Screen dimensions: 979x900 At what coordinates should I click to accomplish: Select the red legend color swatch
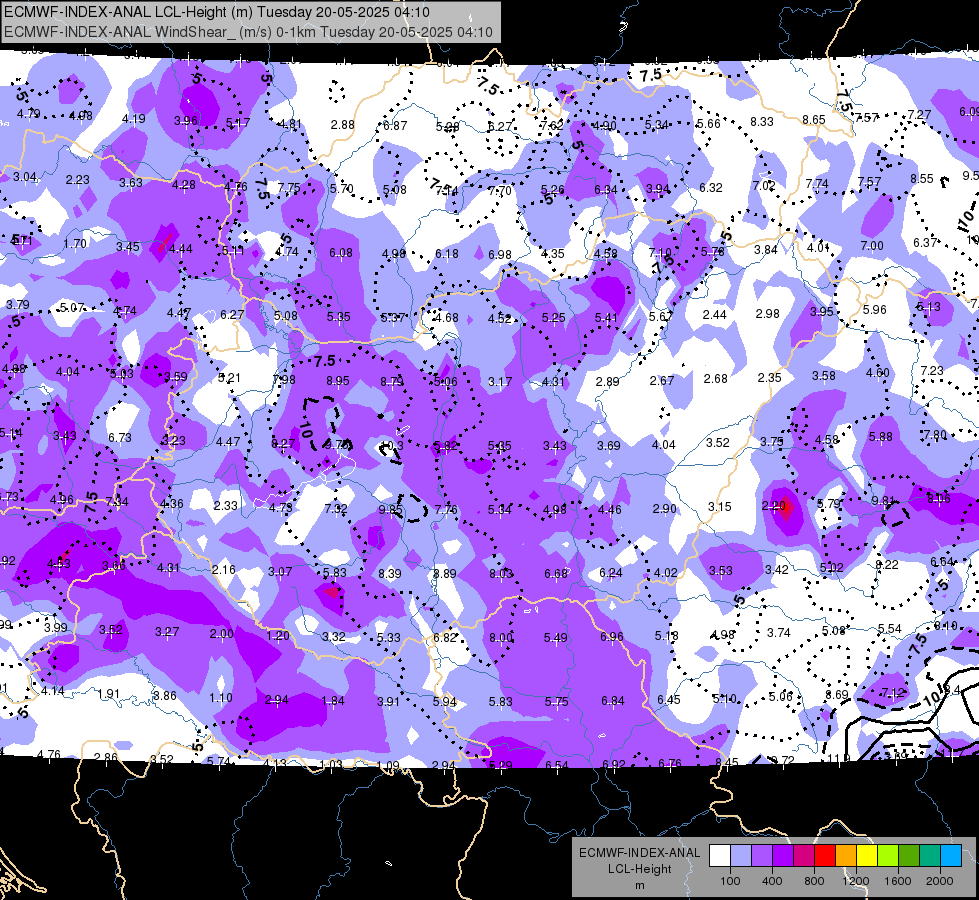click(x=825, y=856)
